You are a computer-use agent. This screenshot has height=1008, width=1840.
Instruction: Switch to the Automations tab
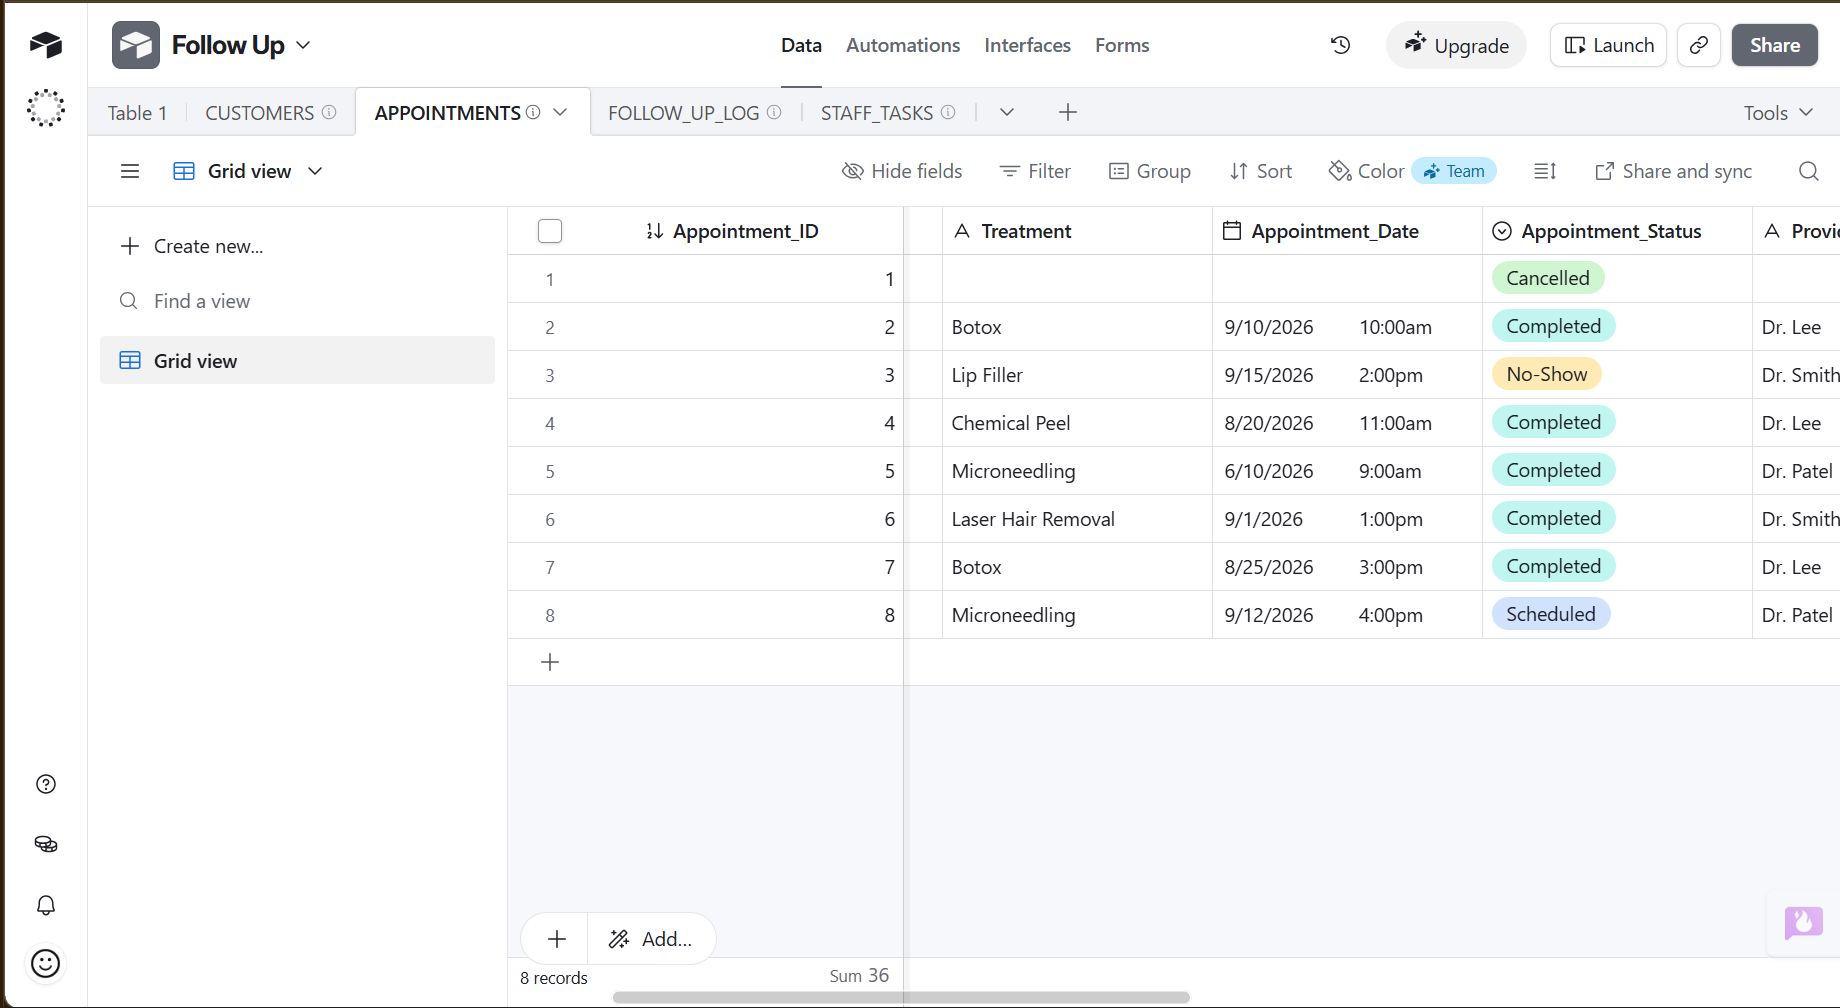(903, 45)
